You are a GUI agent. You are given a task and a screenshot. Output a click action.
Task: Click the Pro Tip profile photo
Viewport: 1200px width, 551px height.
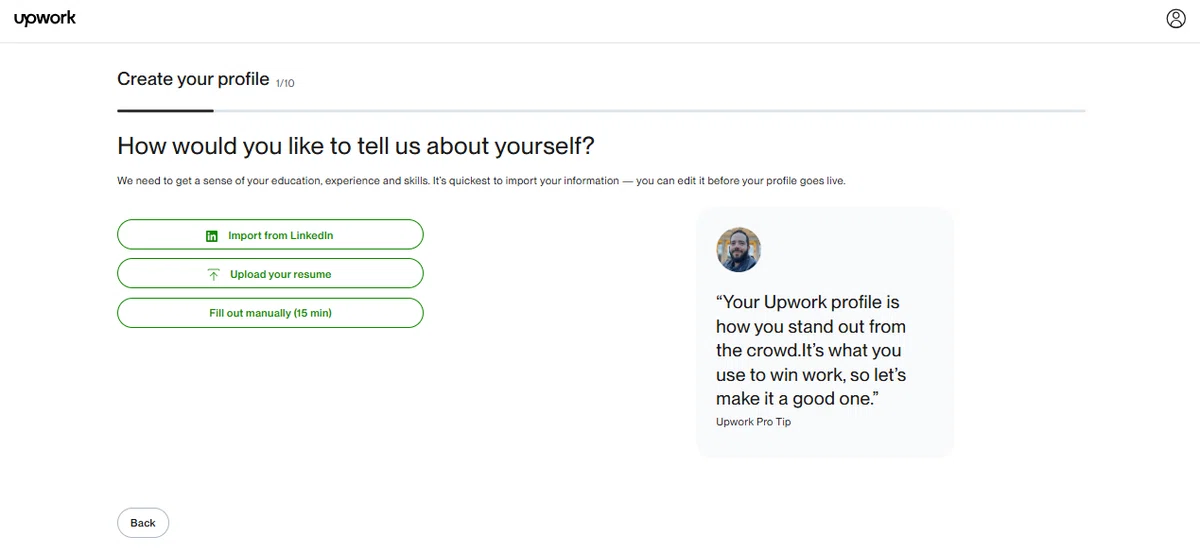[x=739, y=250]
